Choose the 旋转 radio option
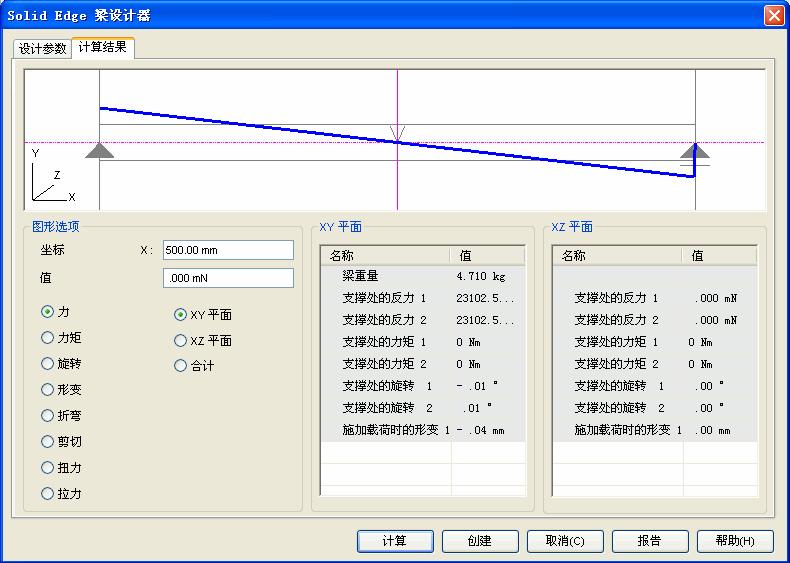 tap(47, 364)
